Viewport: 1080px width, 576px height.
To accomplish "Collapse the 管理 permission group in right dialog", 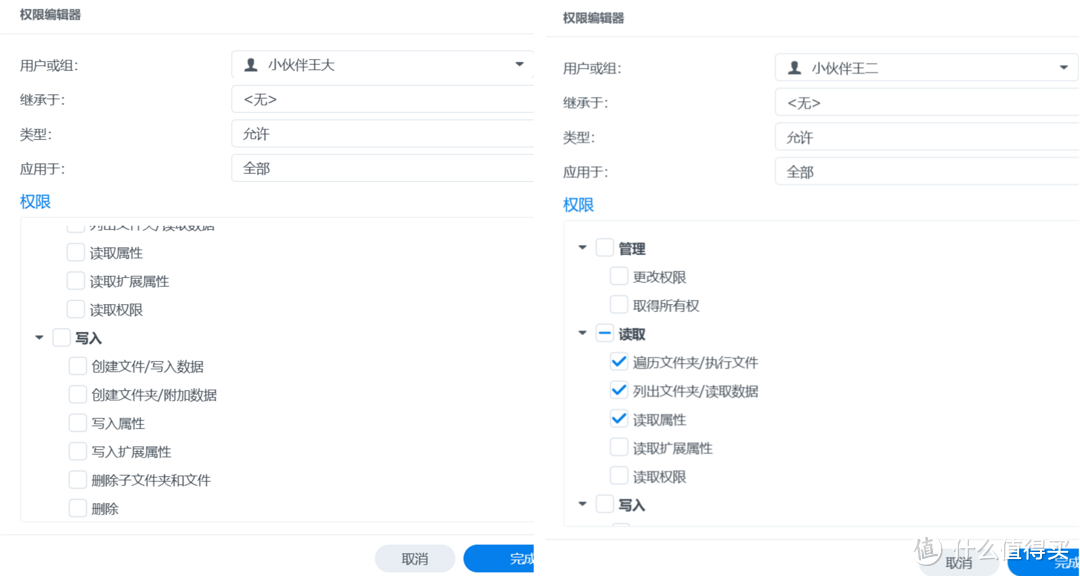I will pos(583,247).
